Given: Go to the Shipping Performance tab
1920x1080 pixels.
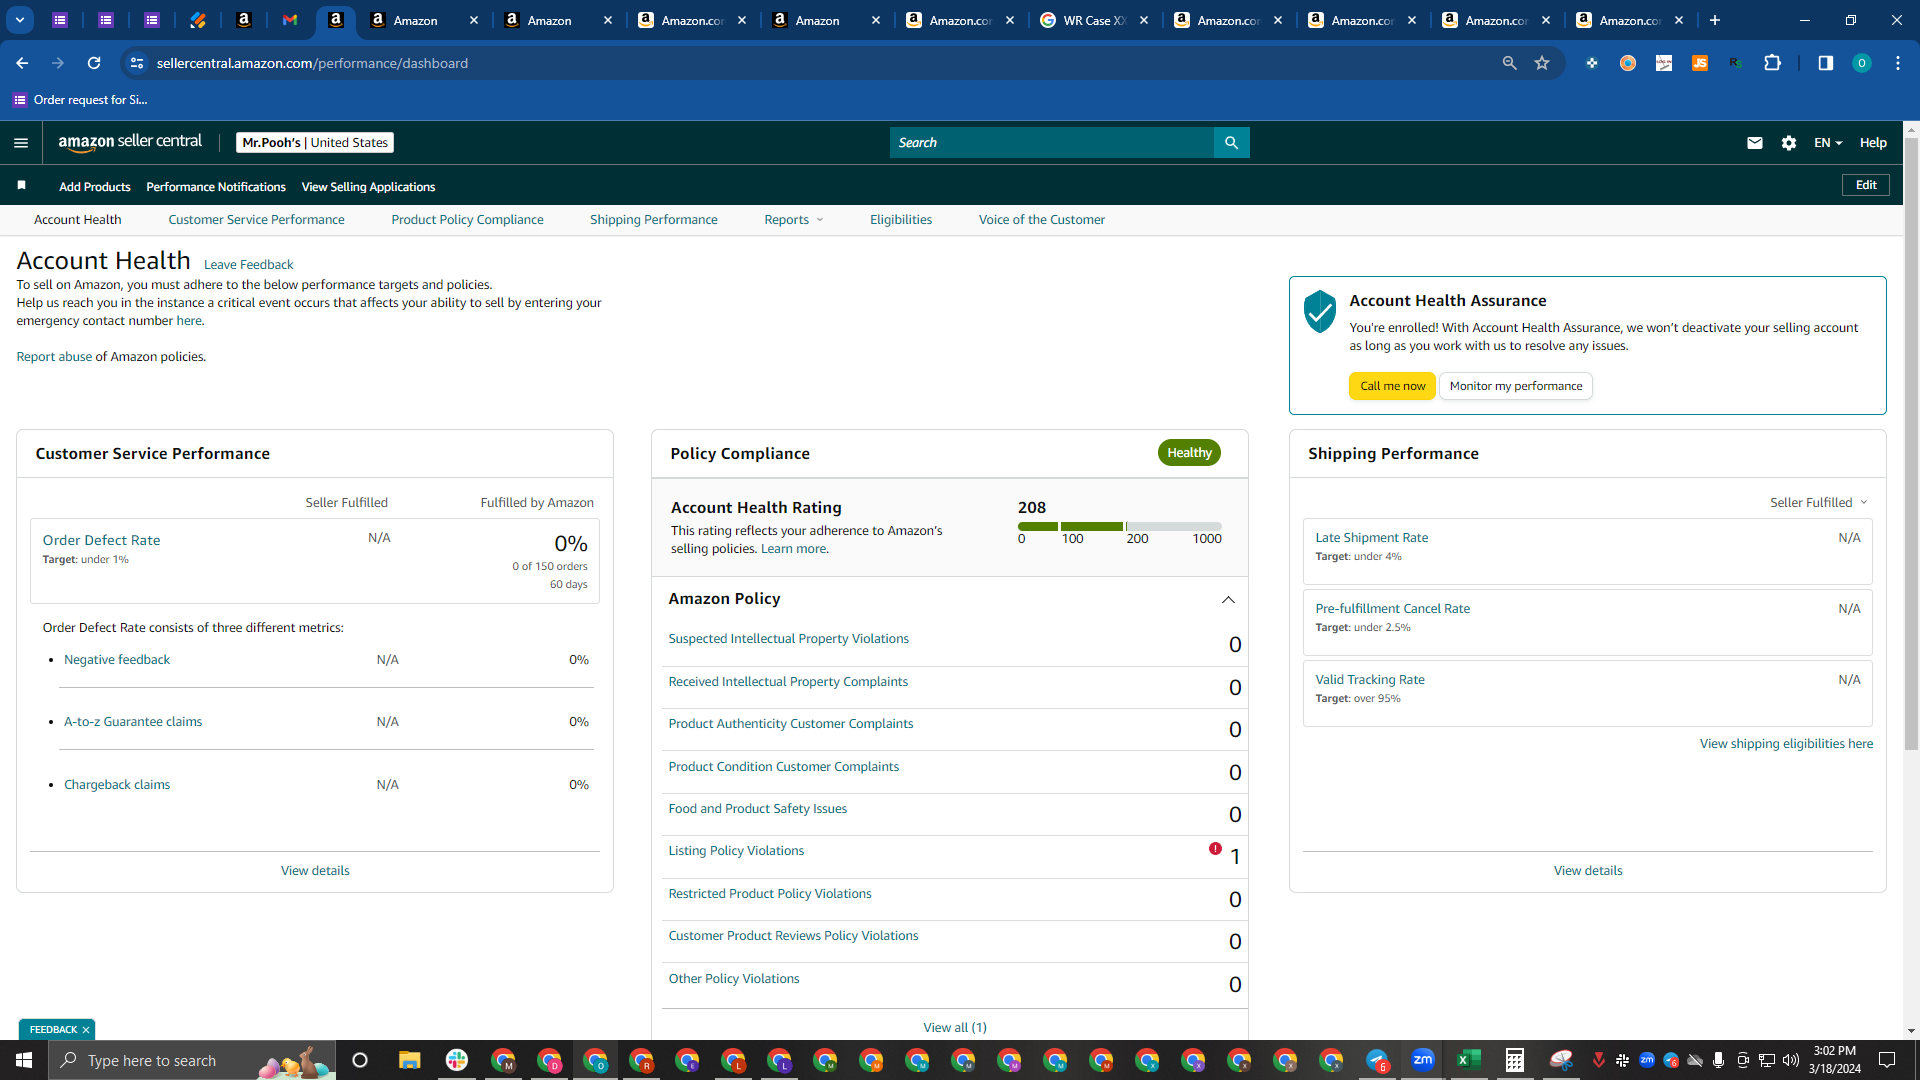Looking at the screenshot, I should [x=653, y=220].
